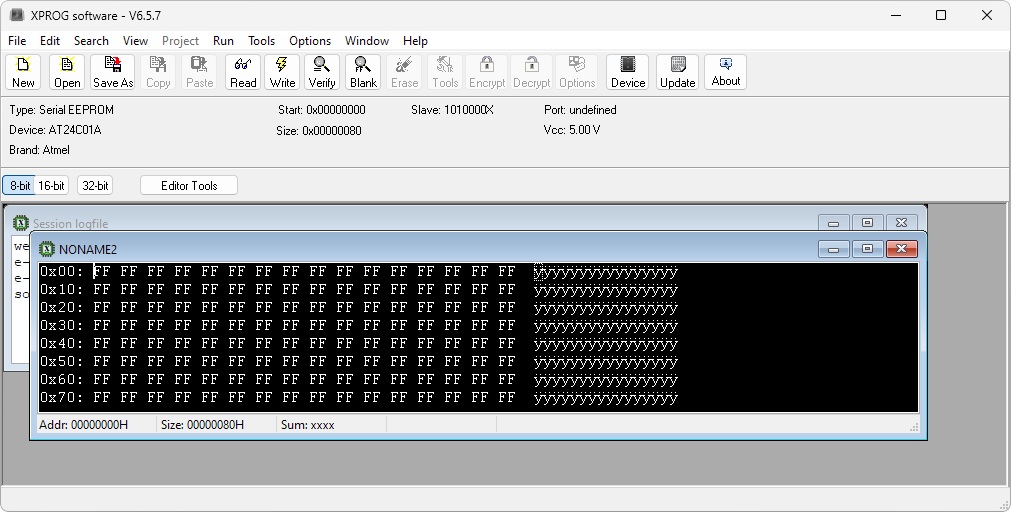Open the File menu
This screenshot has height=512, width=1011.
tap(17, 41)
